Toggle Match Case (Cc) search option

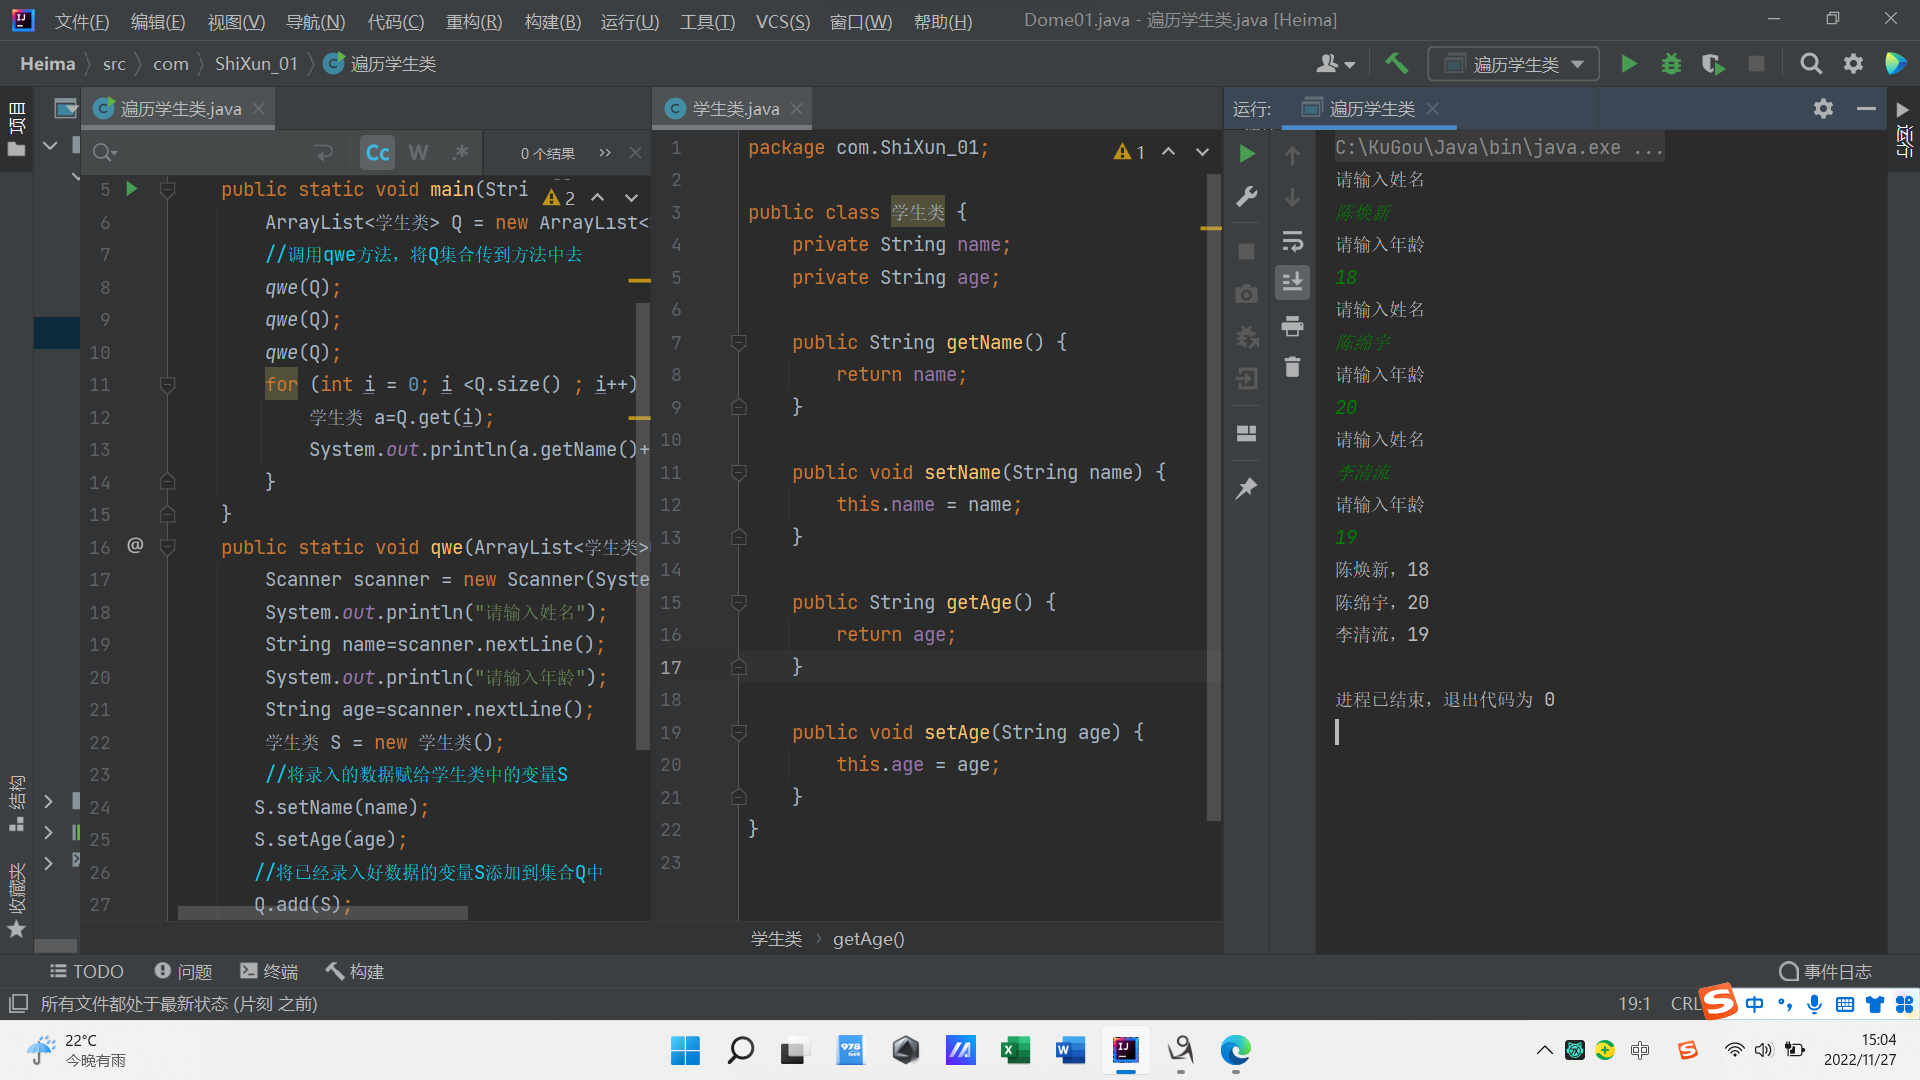tap(378, 153)
